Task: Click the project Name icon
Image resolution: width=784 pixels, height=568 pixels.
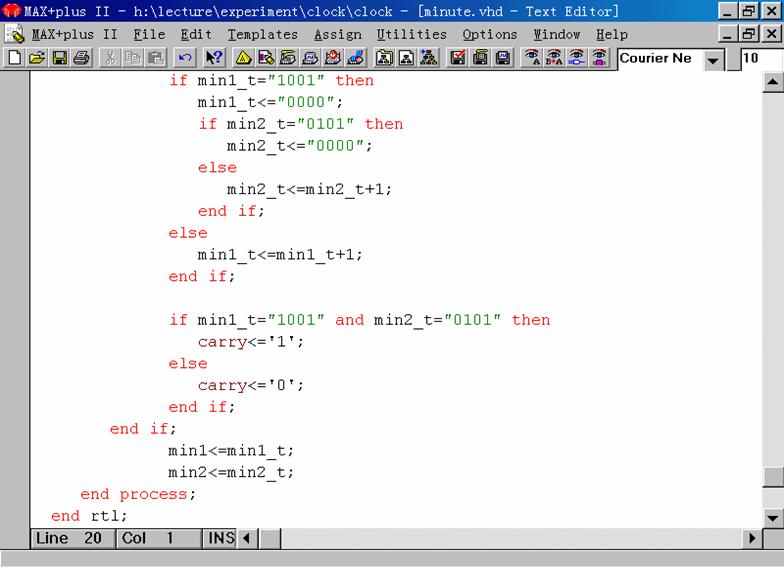Action: [384, 58]
